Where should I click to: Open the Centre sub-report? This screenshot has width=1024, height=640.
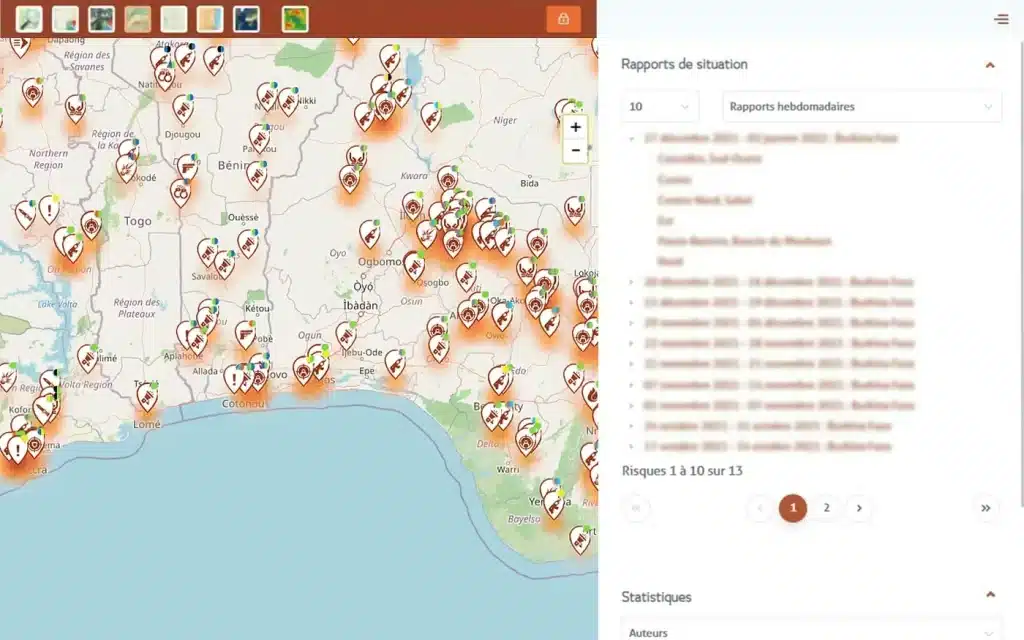(x=674, y=180)
